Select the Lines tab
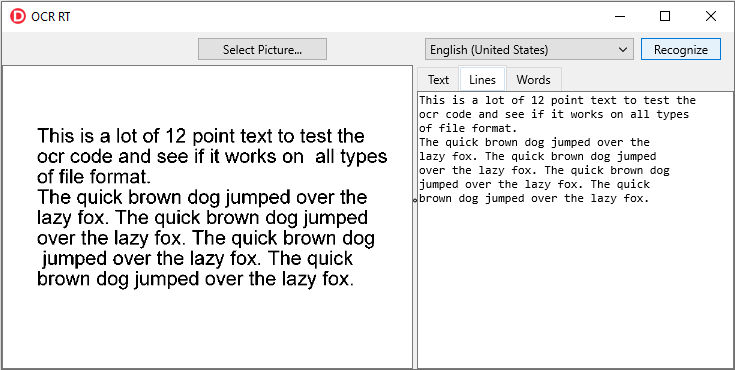 tap(482, 79)
